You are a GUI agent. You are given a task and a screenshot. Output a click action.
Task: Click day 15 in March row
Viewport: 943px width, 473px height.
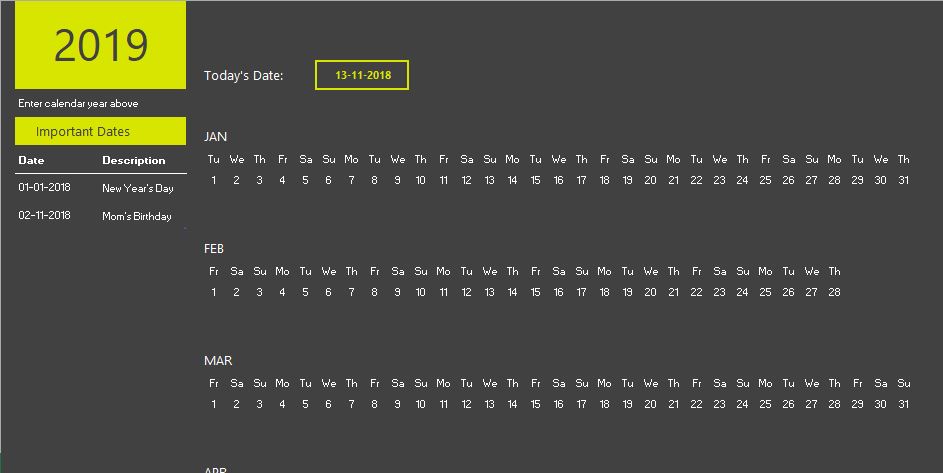[535, 404]
